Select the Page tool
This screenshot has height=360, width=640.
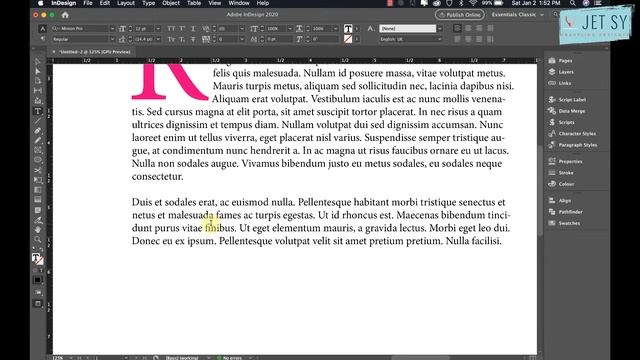(x=38, y=81)
